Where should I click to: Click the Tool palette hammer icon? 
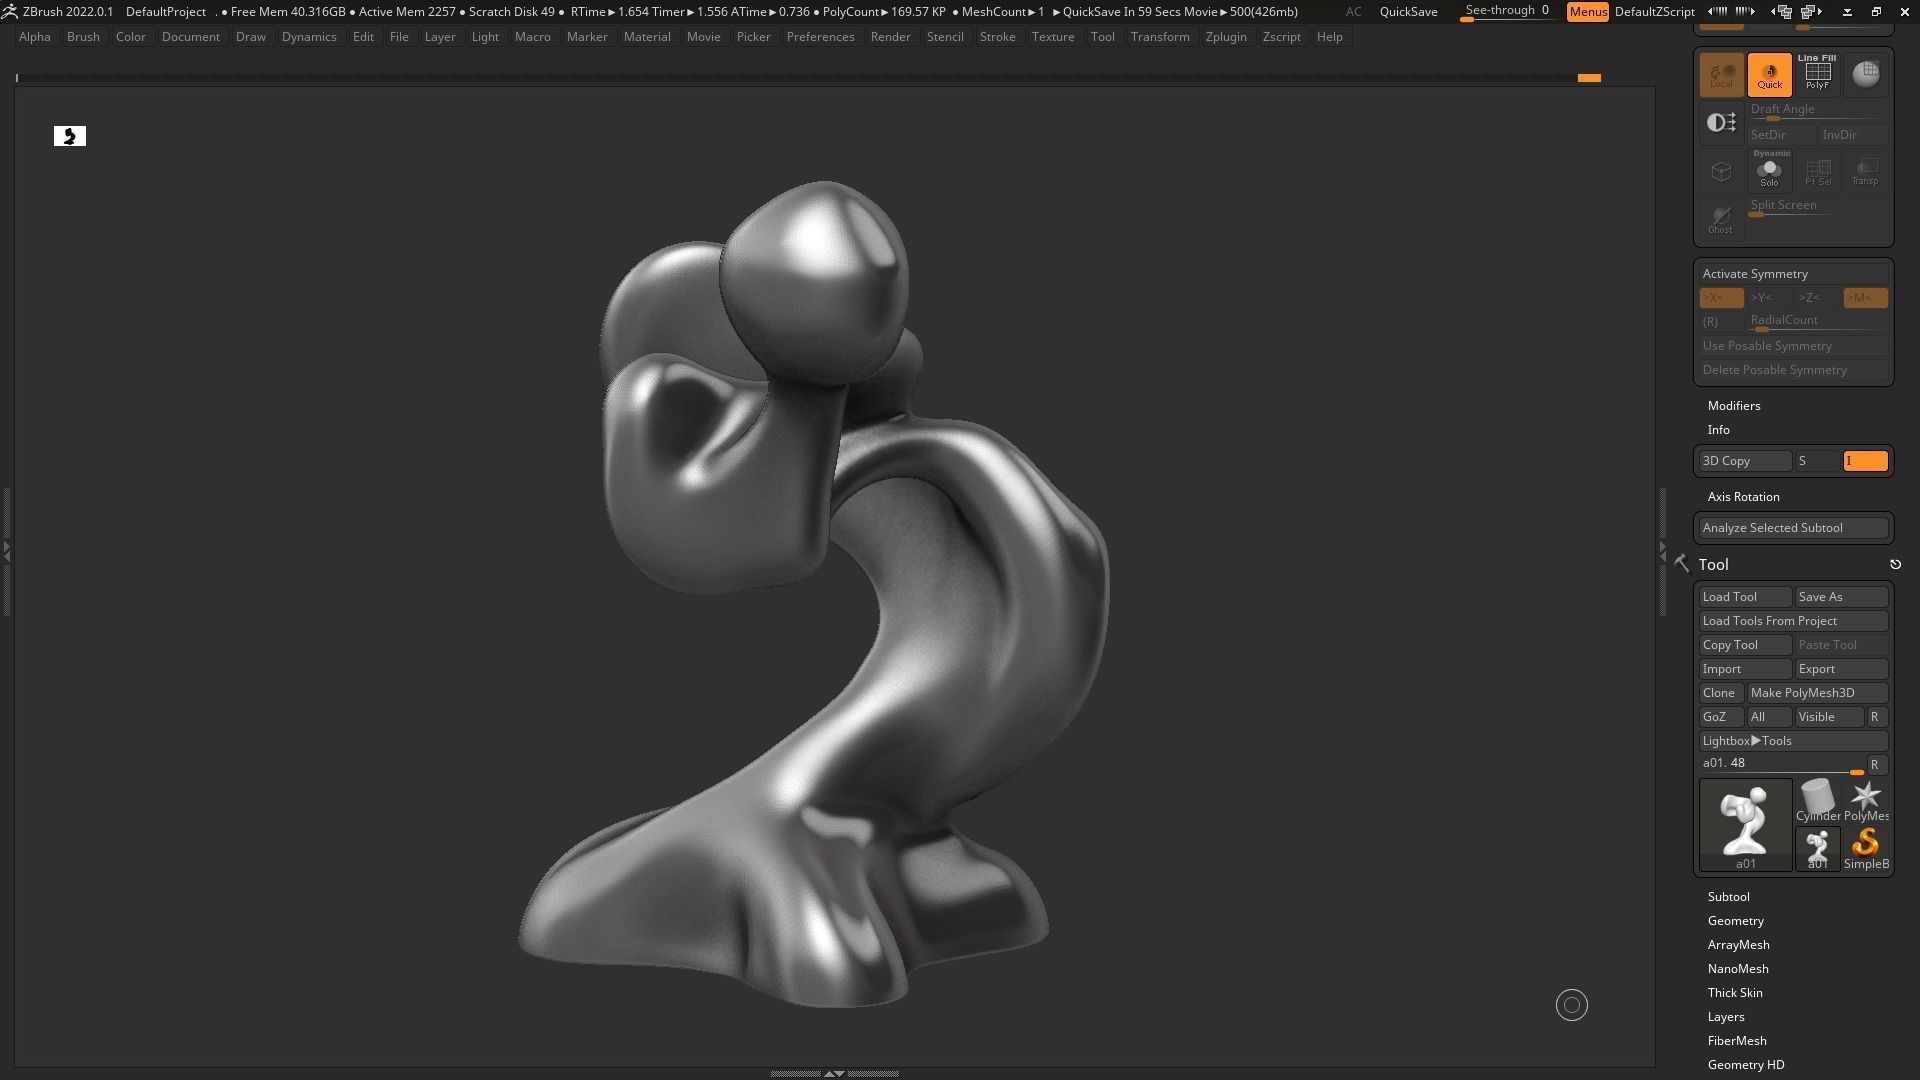point(1682,565)
